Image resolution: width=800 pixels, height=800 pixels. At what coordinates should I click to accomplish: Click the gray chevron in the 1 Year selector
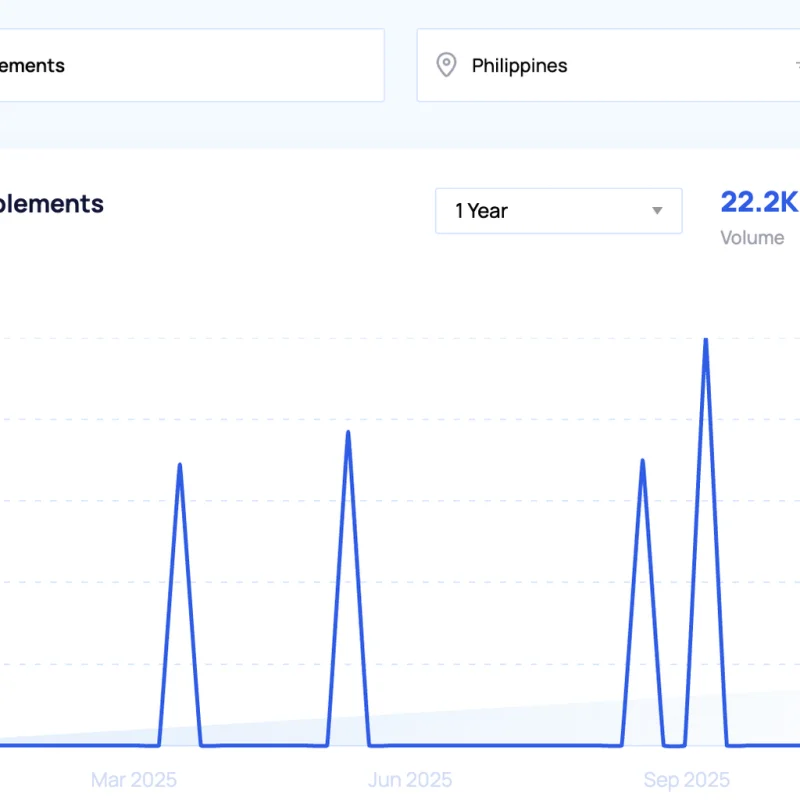(x=657, y=211)
